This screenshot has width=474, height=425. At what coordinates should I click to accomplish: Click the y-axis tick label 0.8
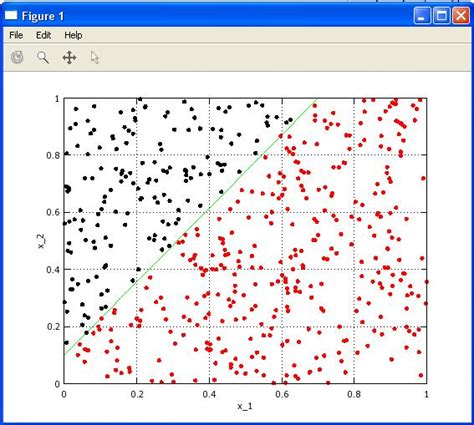coord(53,155)
